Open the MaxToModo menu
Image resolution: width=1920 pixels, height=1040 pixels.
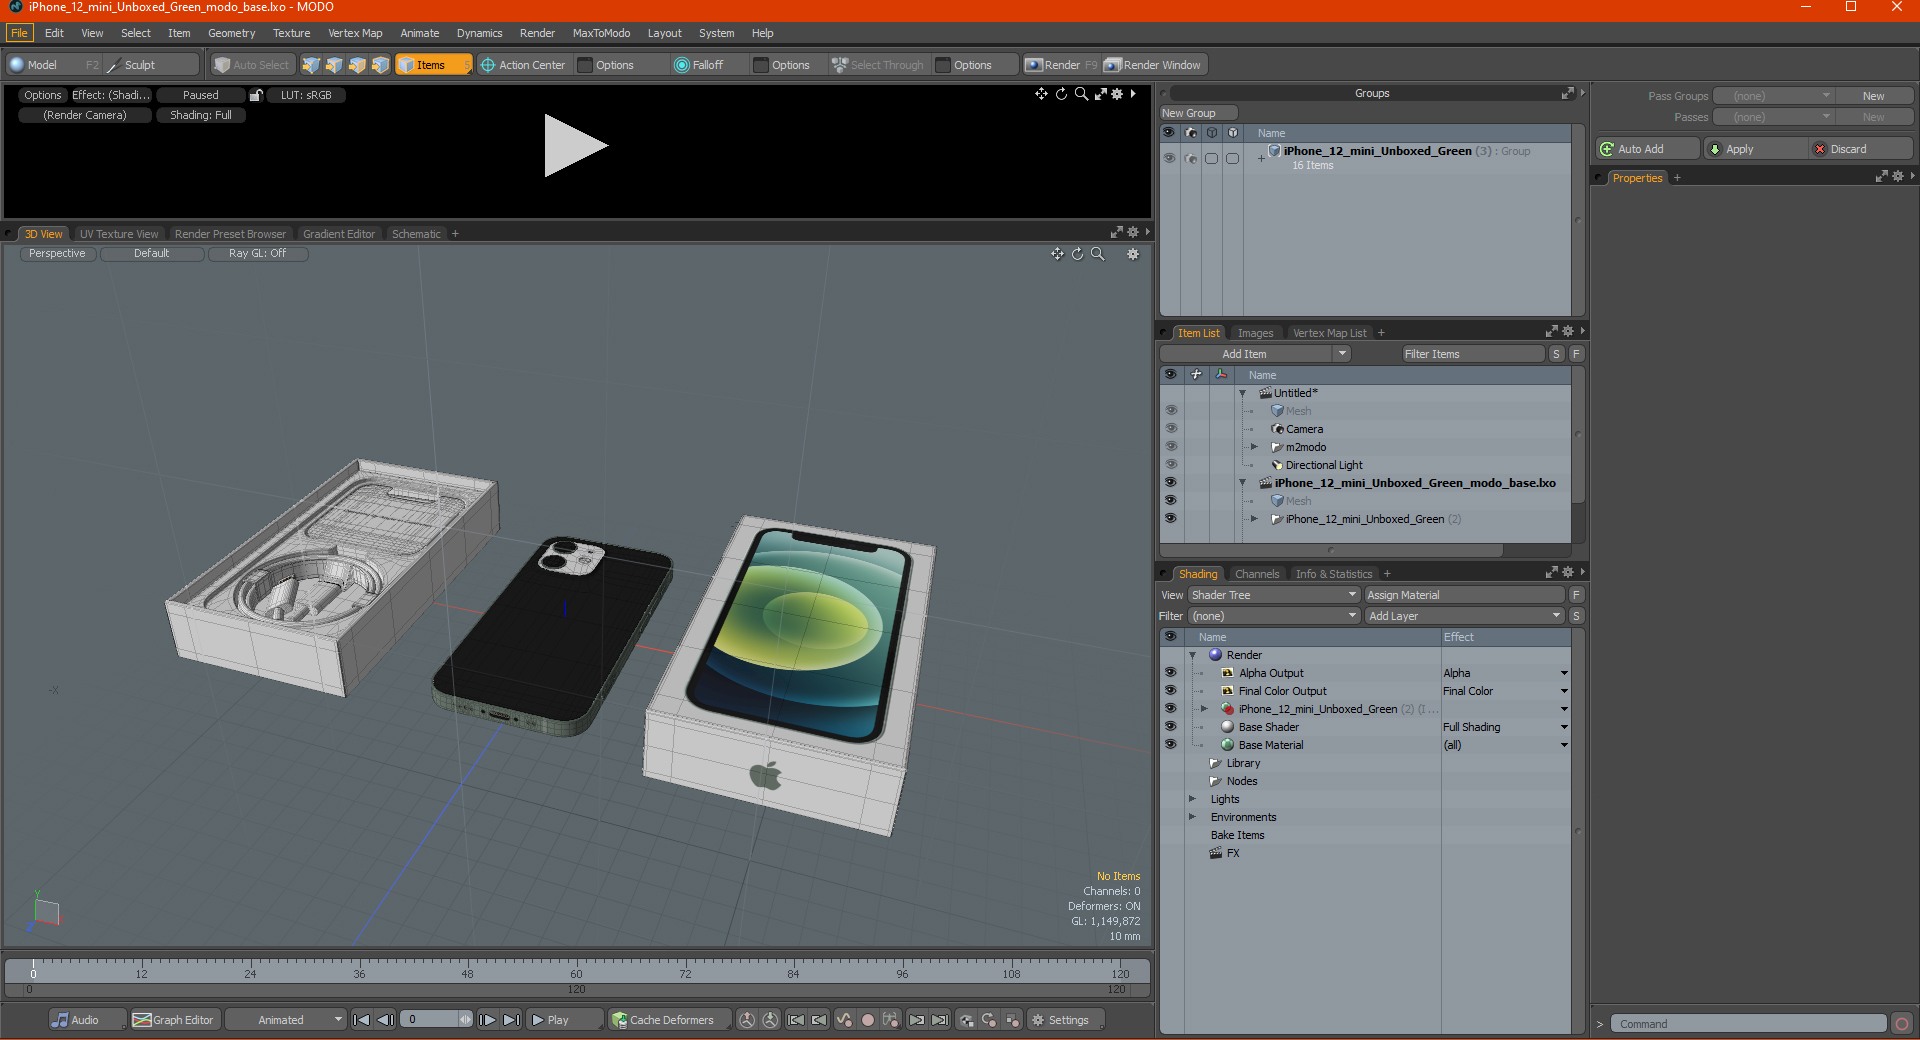click(x=601, y=33)
